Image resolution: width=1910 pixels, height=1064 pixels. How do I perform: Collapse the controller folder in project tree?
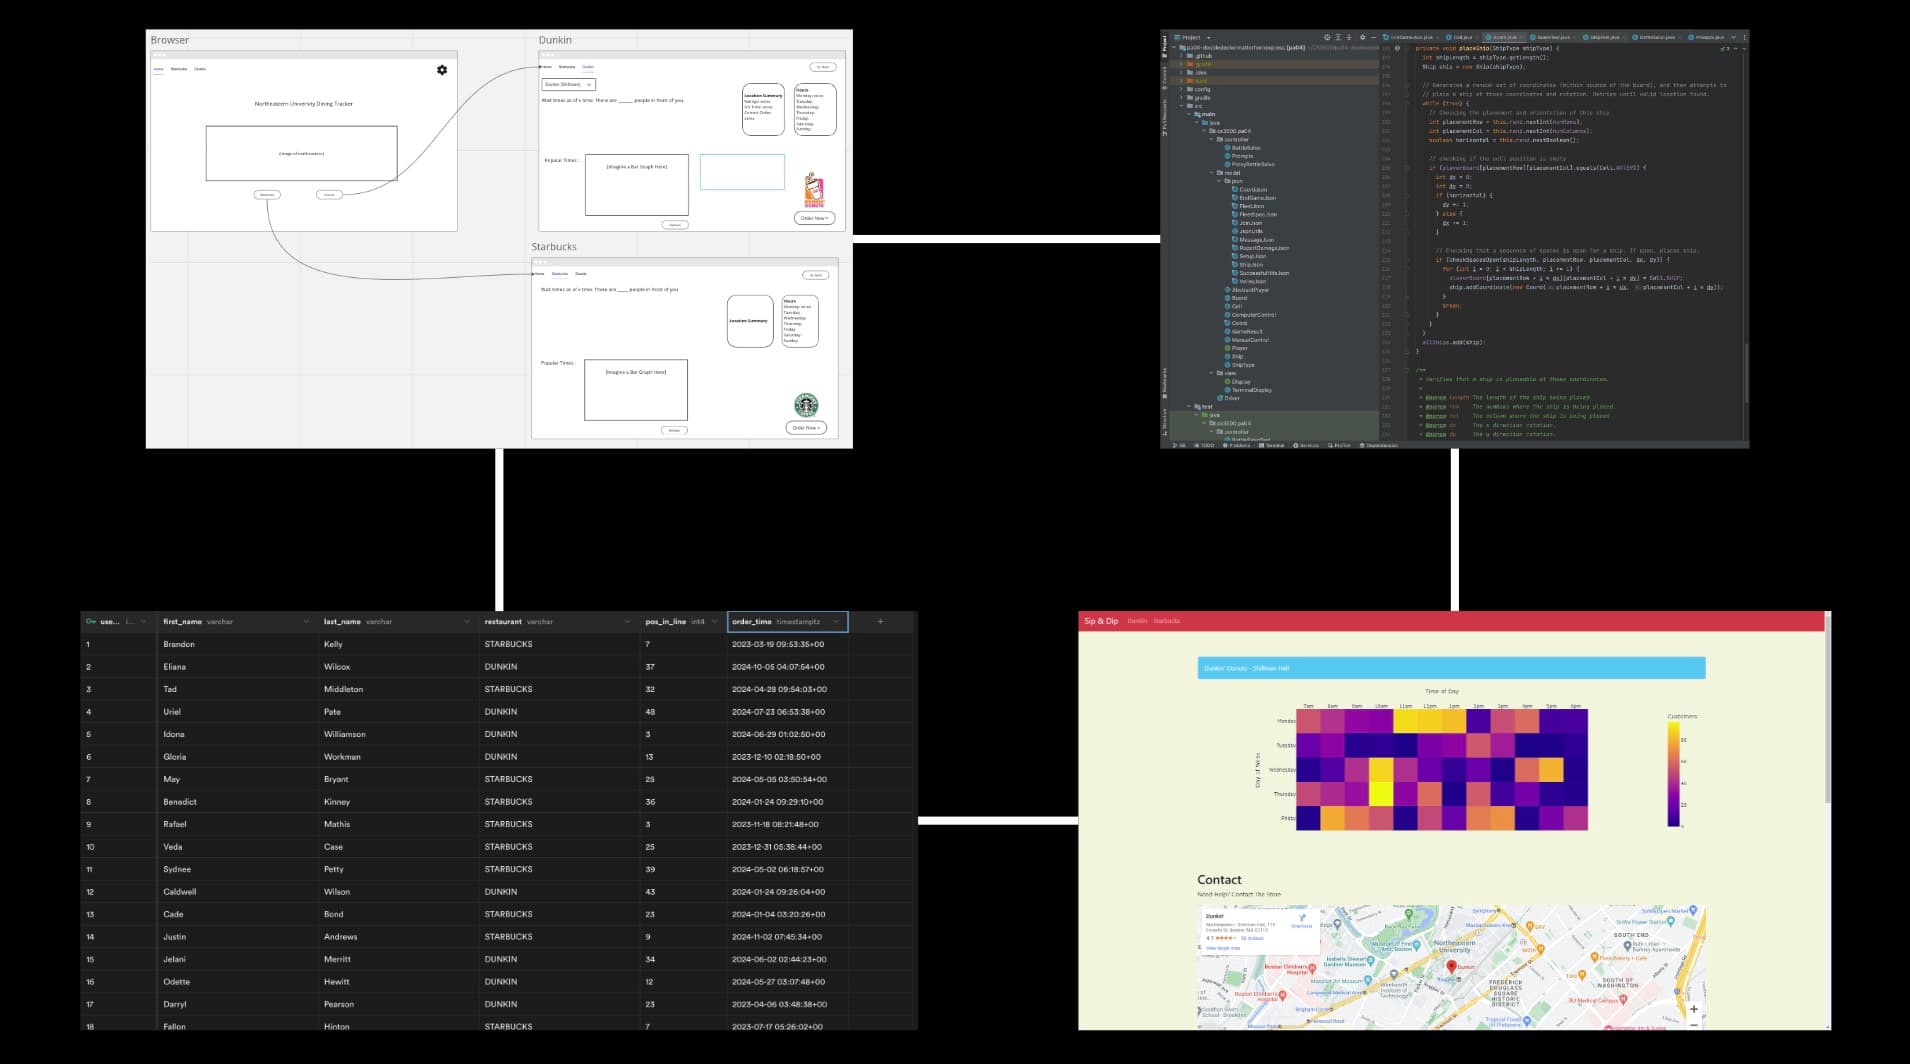1213,139
